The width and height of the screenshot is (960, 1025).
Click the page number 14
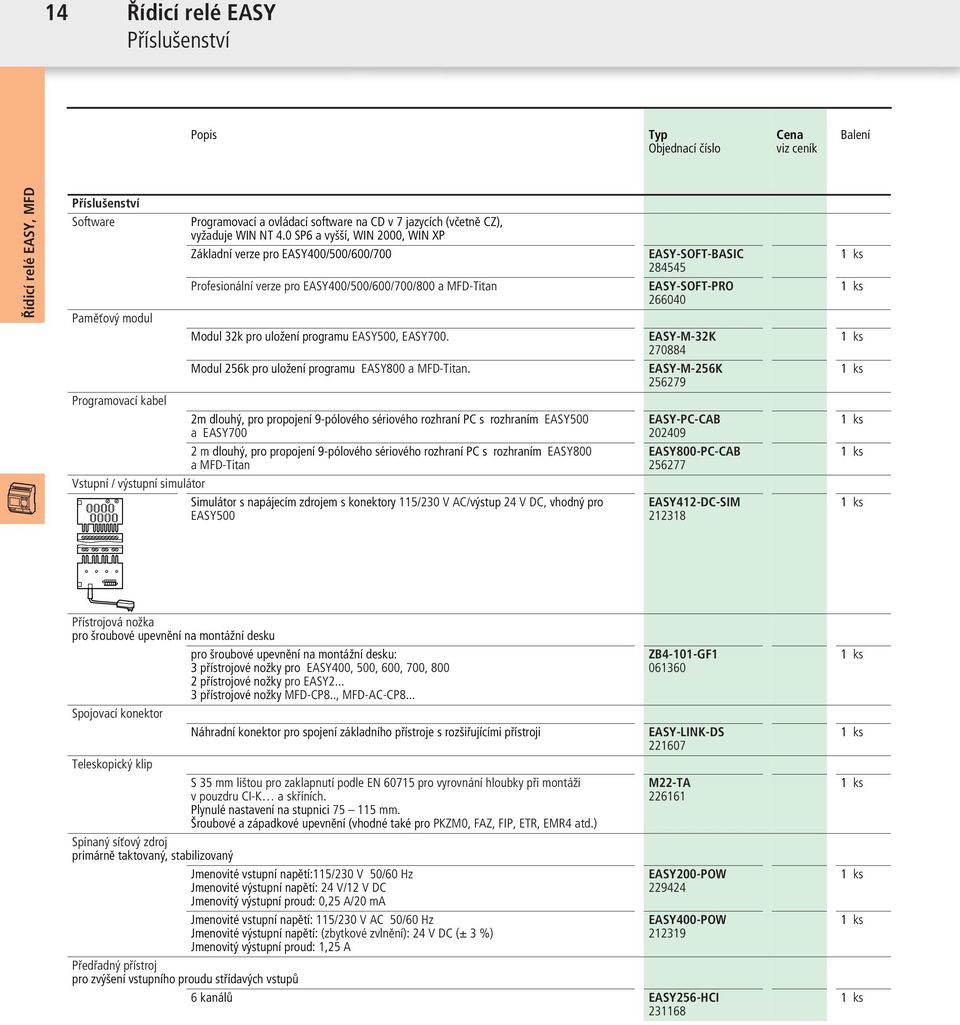click(56, 12)
